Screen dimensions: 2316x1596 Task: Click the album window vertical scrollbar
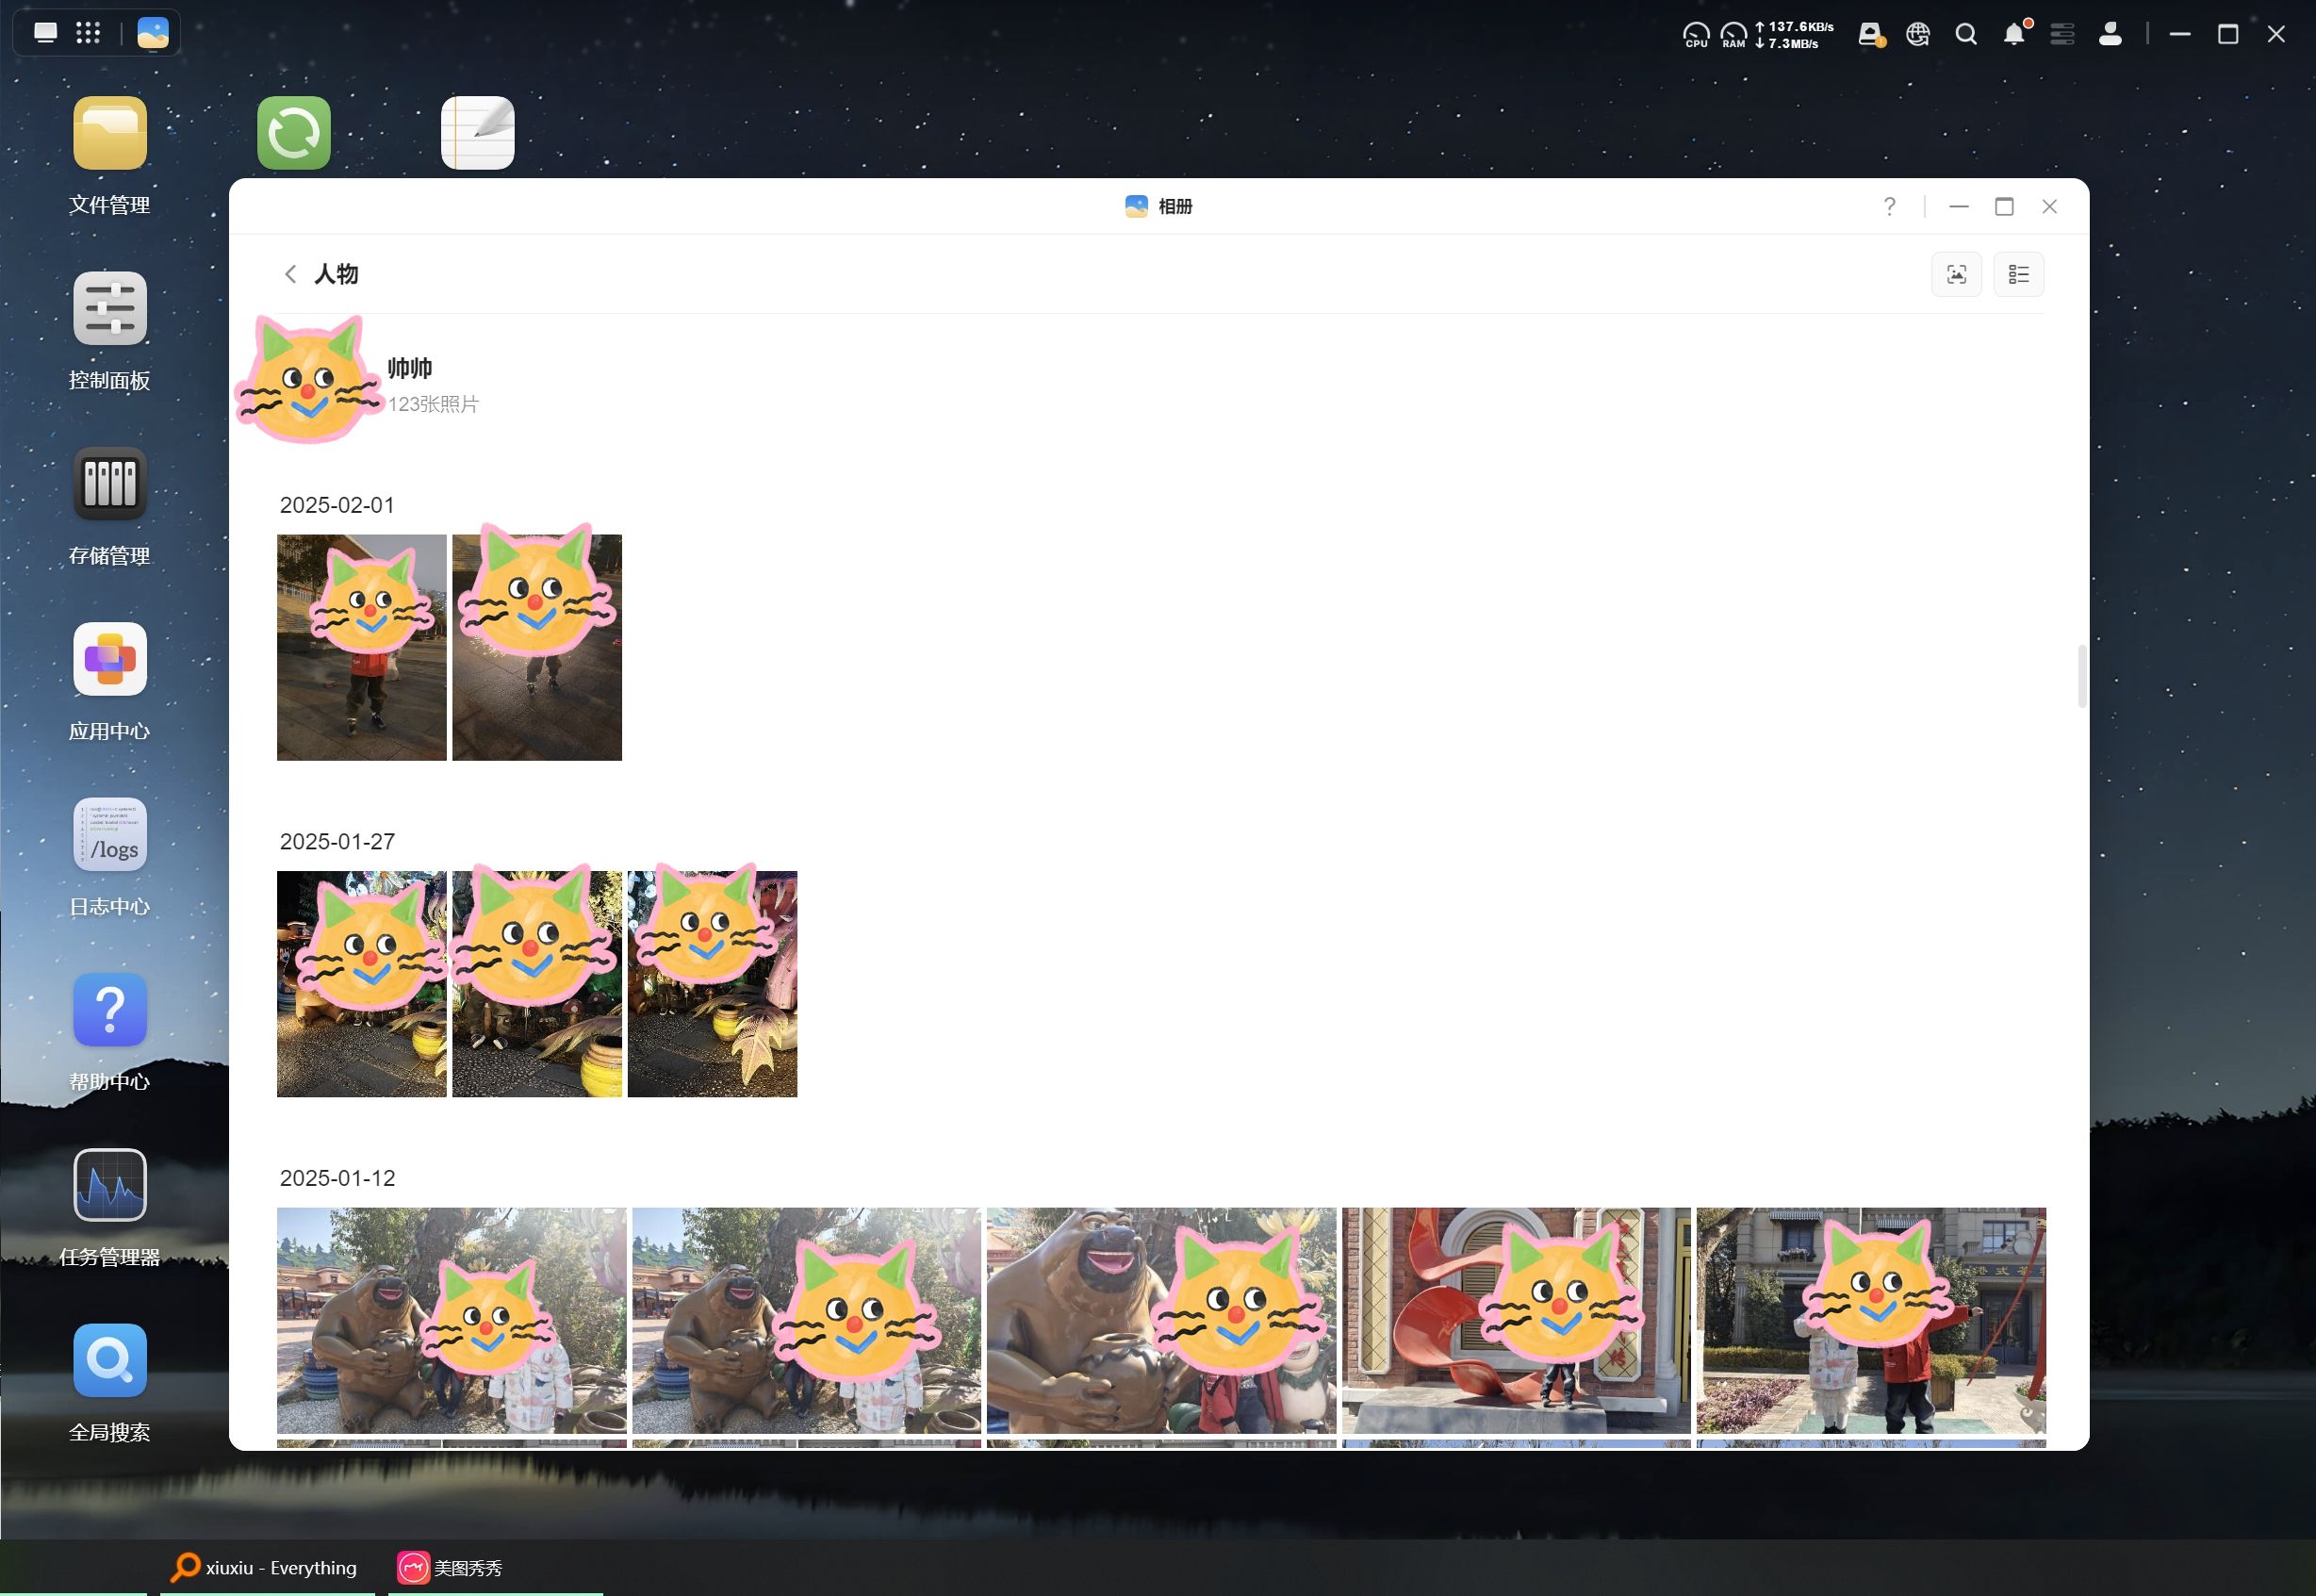point(2082,676)
